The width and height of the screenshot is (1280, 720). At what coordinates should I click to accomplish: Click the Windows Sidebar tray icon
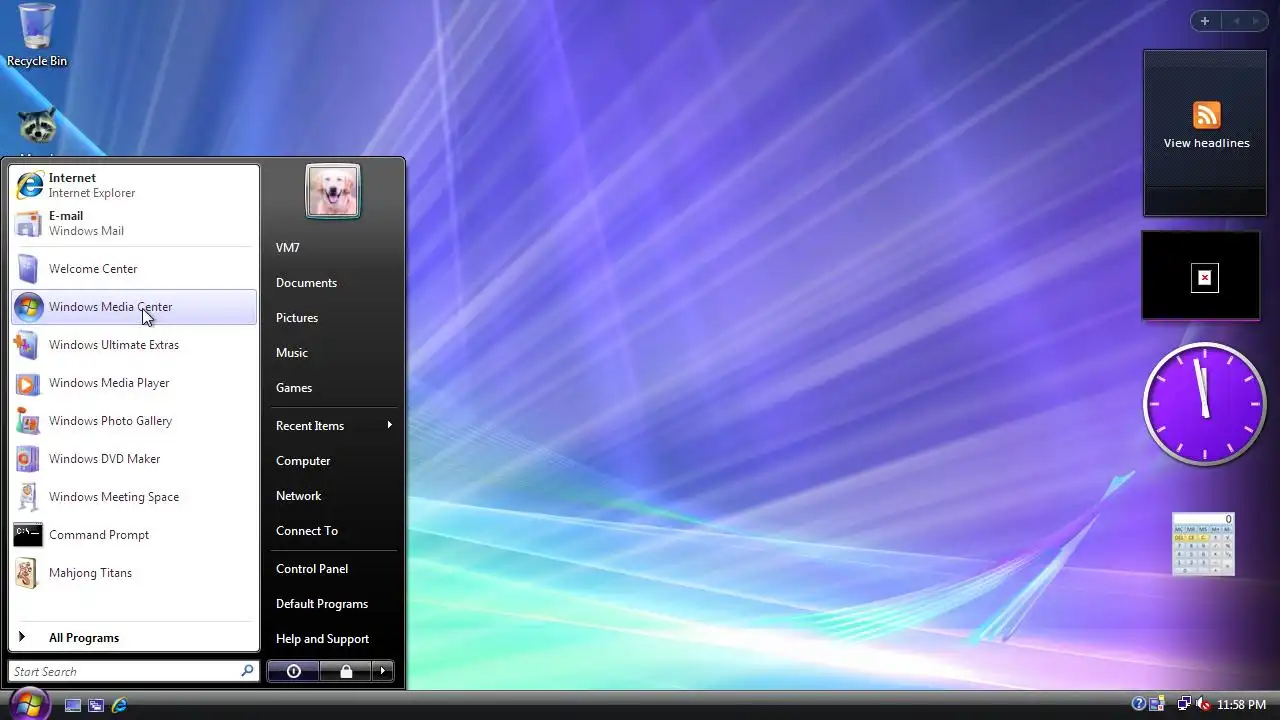click(1157, 704)
